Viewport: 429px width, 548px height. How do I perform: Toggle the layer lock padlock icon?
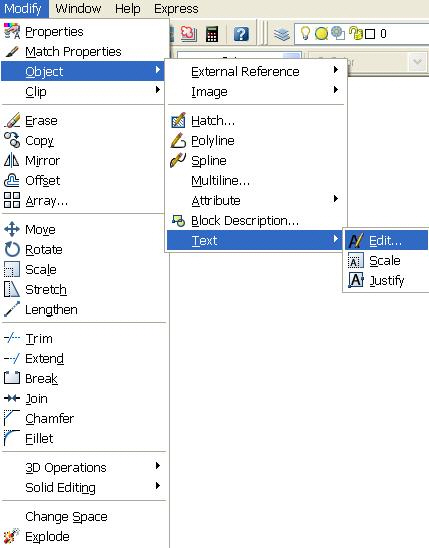[356, 34]
